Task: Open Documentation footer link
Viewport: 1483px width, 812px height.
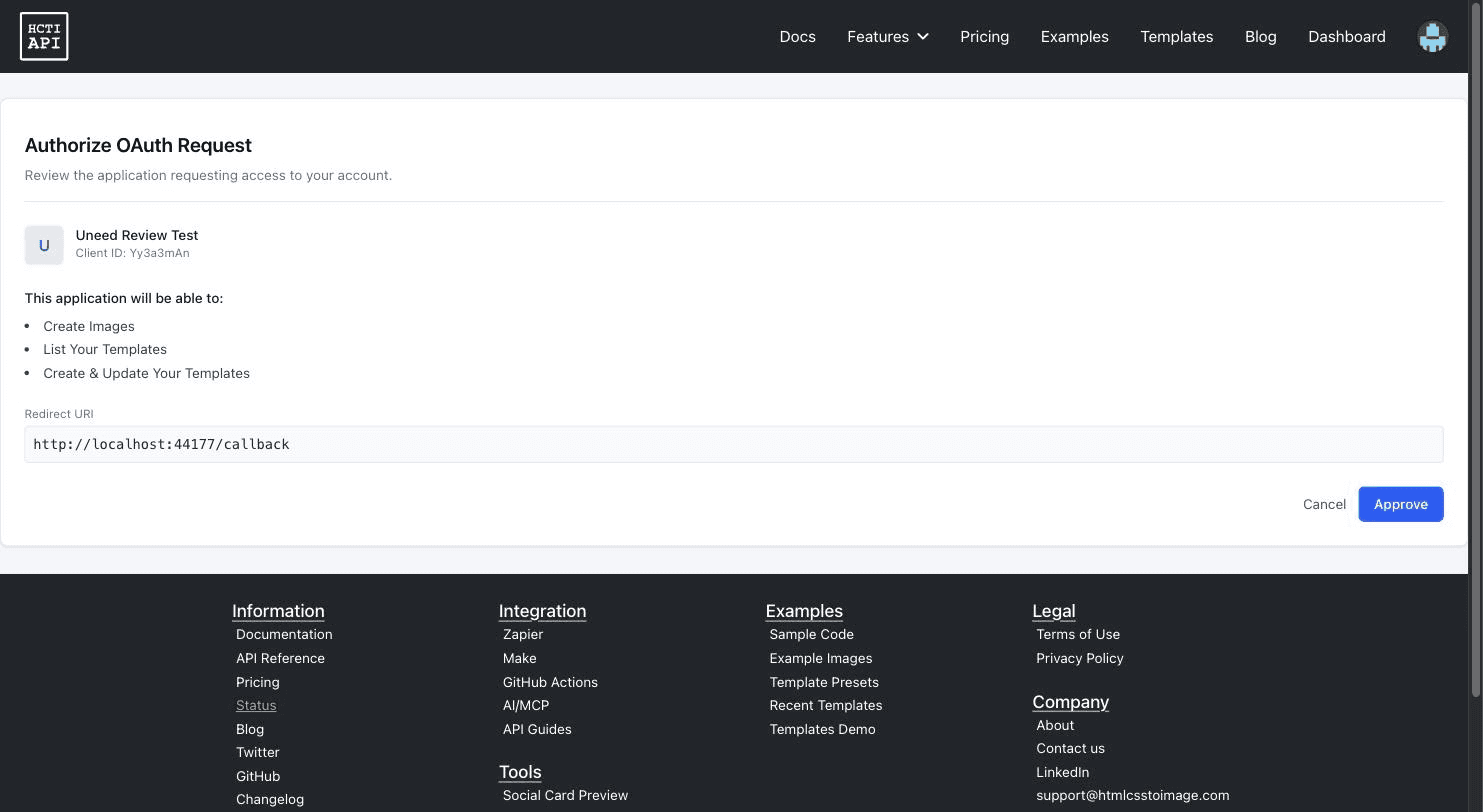Action: 284,634
